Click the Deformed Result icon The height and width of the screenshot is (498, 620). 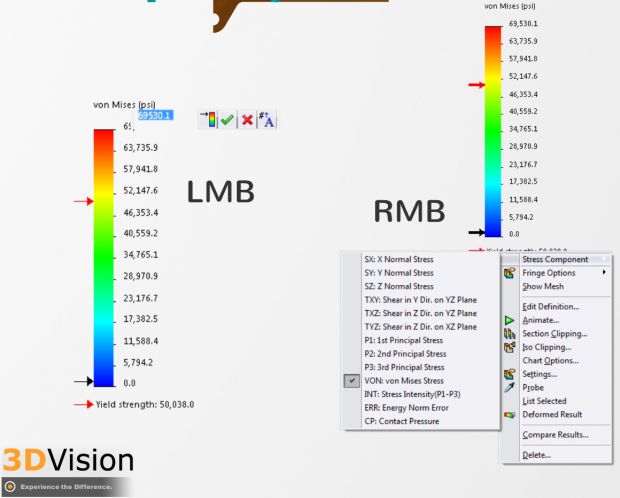tap(510, 414)
